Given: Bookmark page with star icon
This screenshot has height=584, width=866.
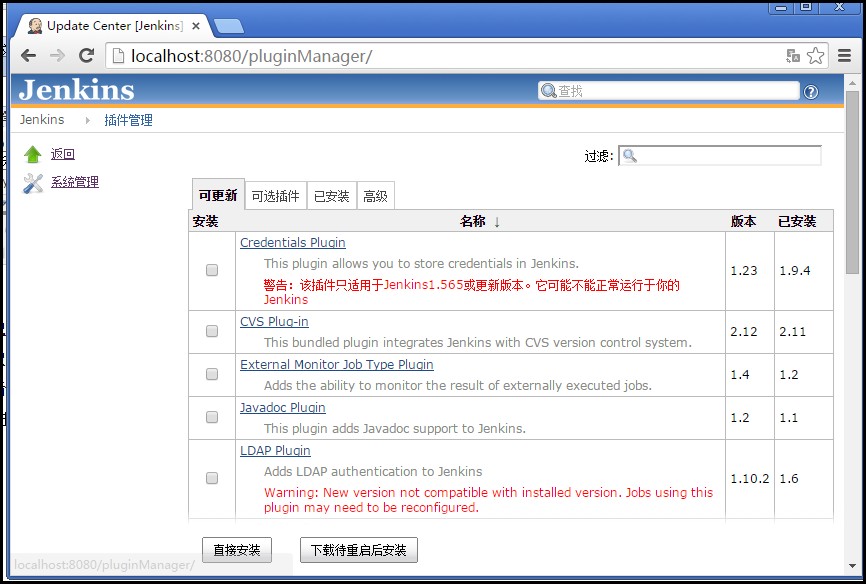Looking at the screenshot, I should (x=815, y=55).
